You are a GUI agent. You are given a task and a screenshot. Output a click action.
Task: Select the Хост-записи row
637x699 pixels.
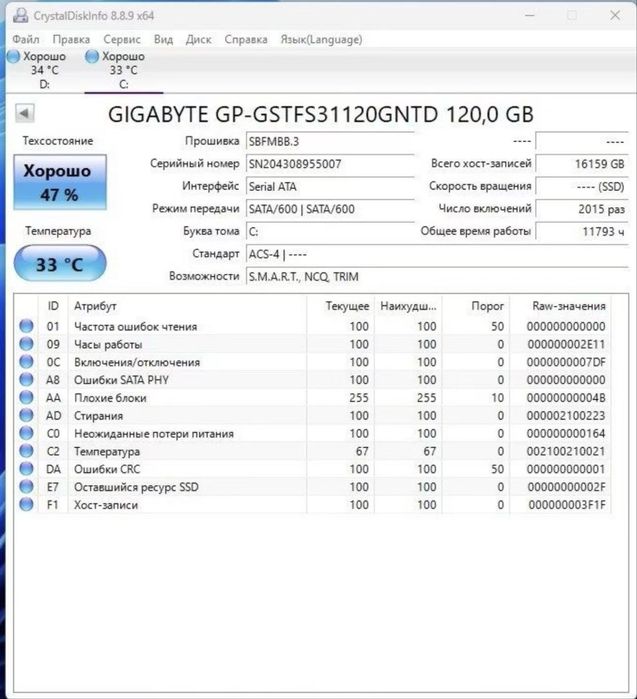tap(314, 504)
